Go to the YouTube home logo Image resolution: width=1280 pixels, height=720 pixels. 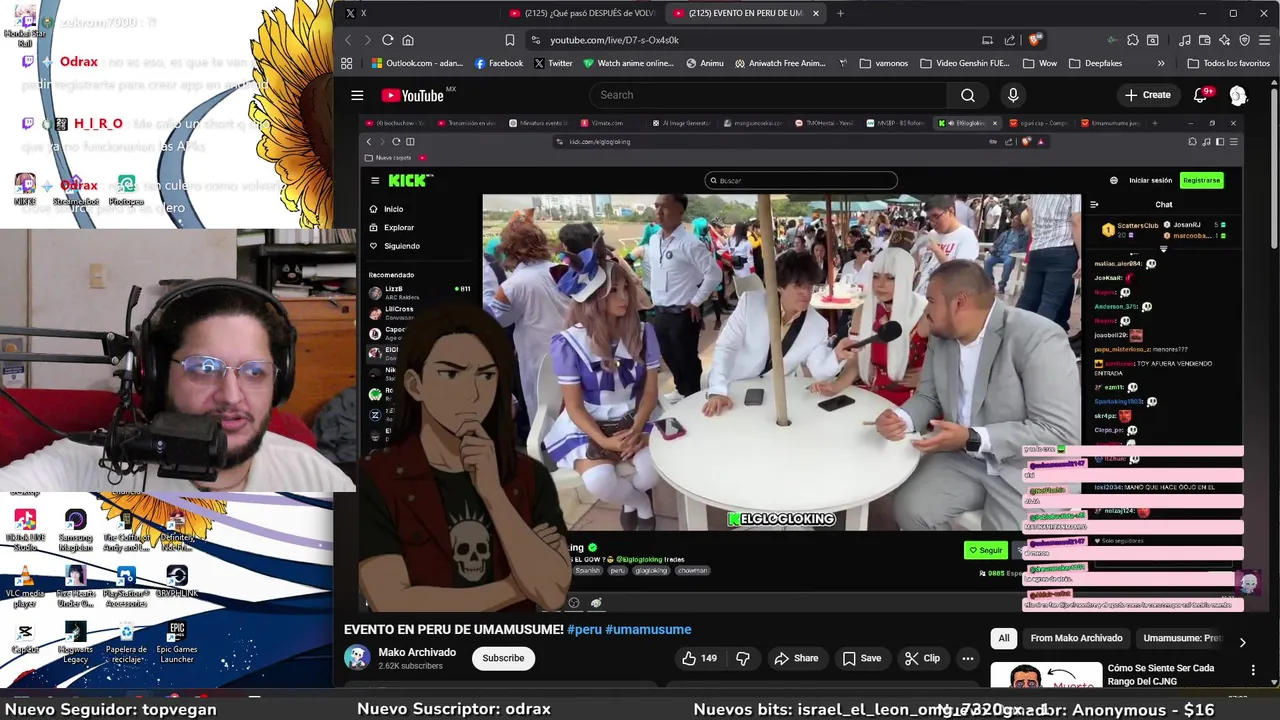(412, 95)
